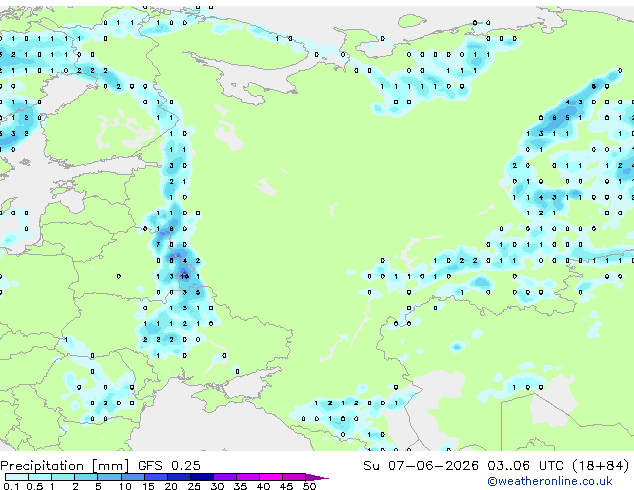This screenshot has height=490, width=634.
Task: Click the legend swatch between 2 and 5
Action: coord(86,477)
